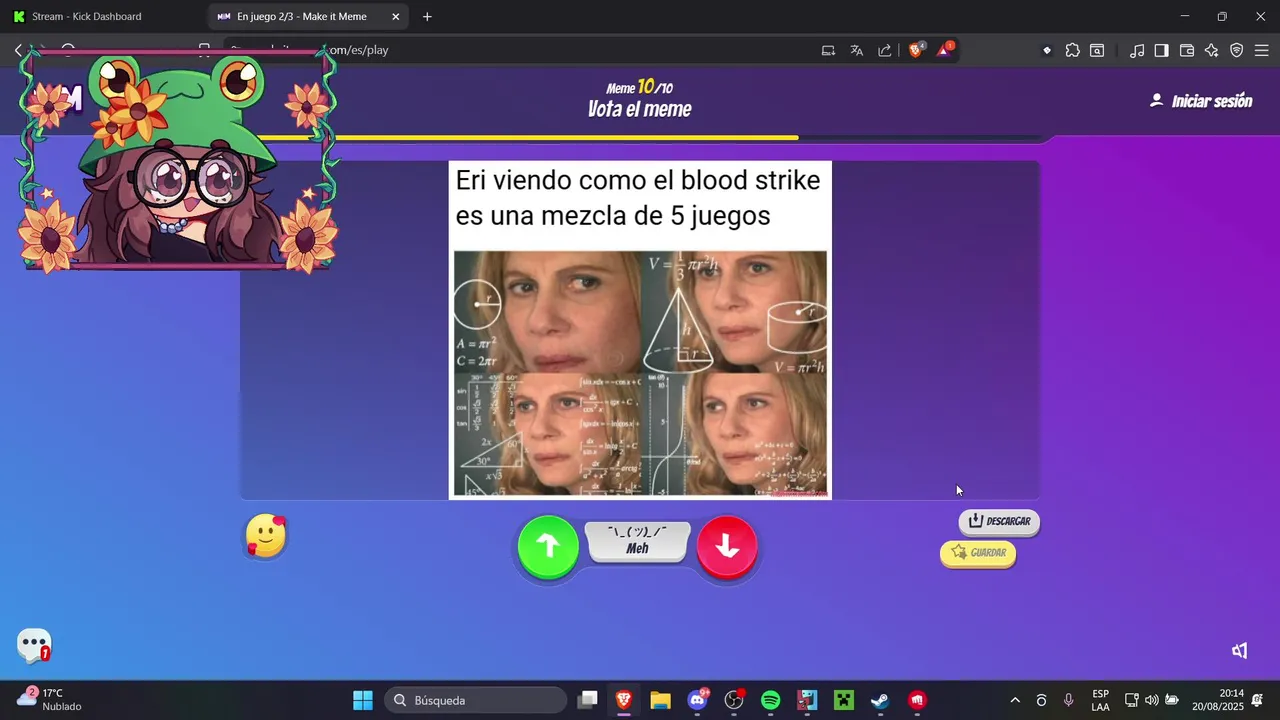Downvote the meme with the red arrow
This screenshot has width=1280, height=720.
(727, 546)
